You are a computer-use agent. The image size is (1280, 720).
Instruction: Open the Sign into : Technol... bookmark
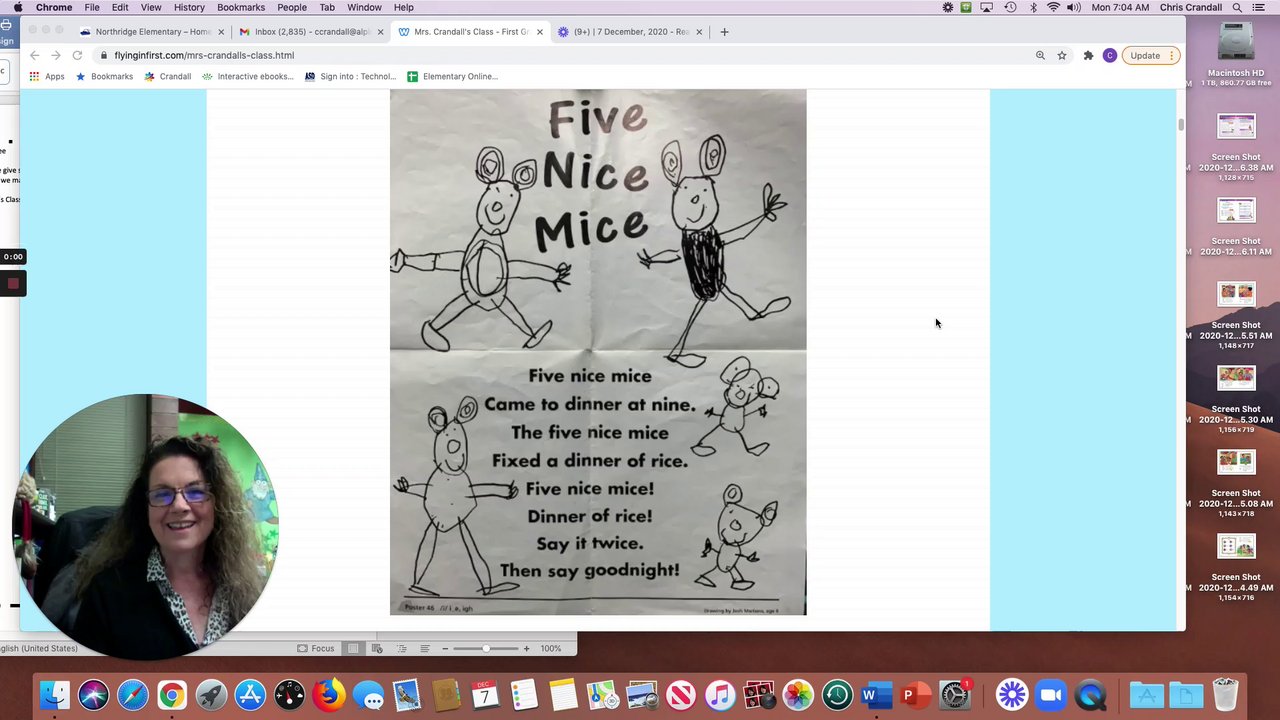point(350,76)
